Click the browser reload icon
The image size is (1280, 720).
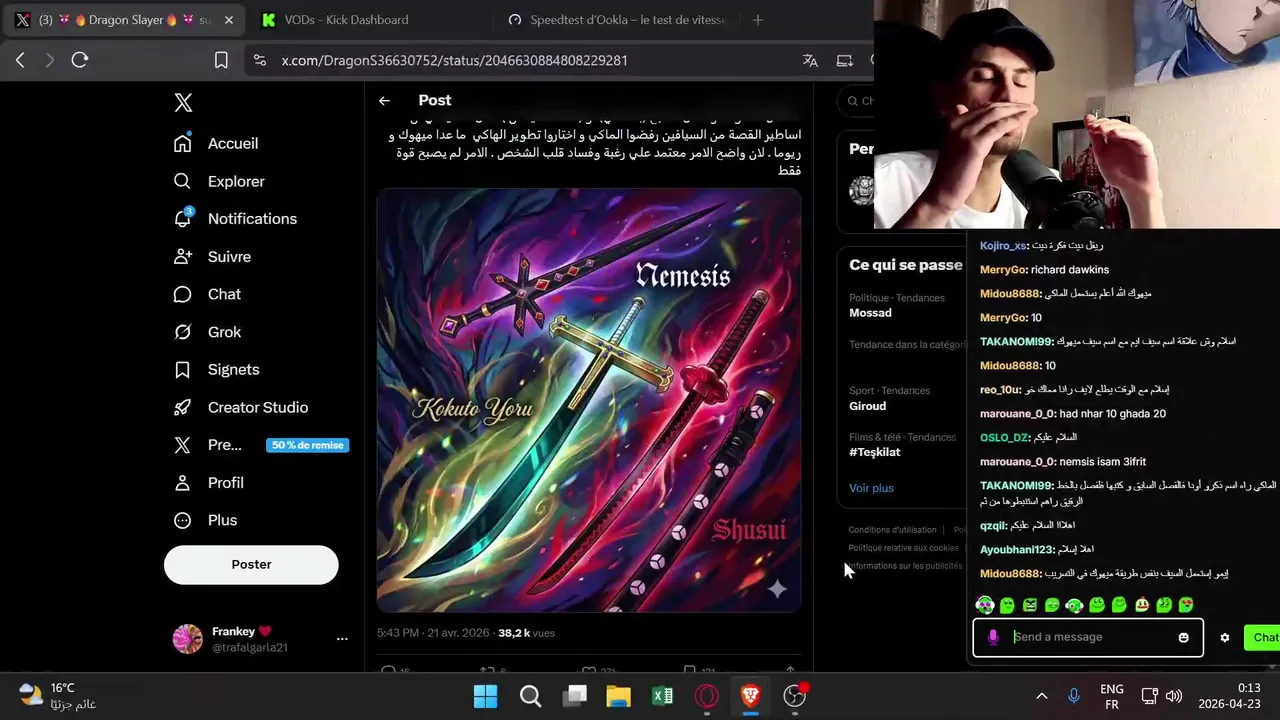coord(80,60)
